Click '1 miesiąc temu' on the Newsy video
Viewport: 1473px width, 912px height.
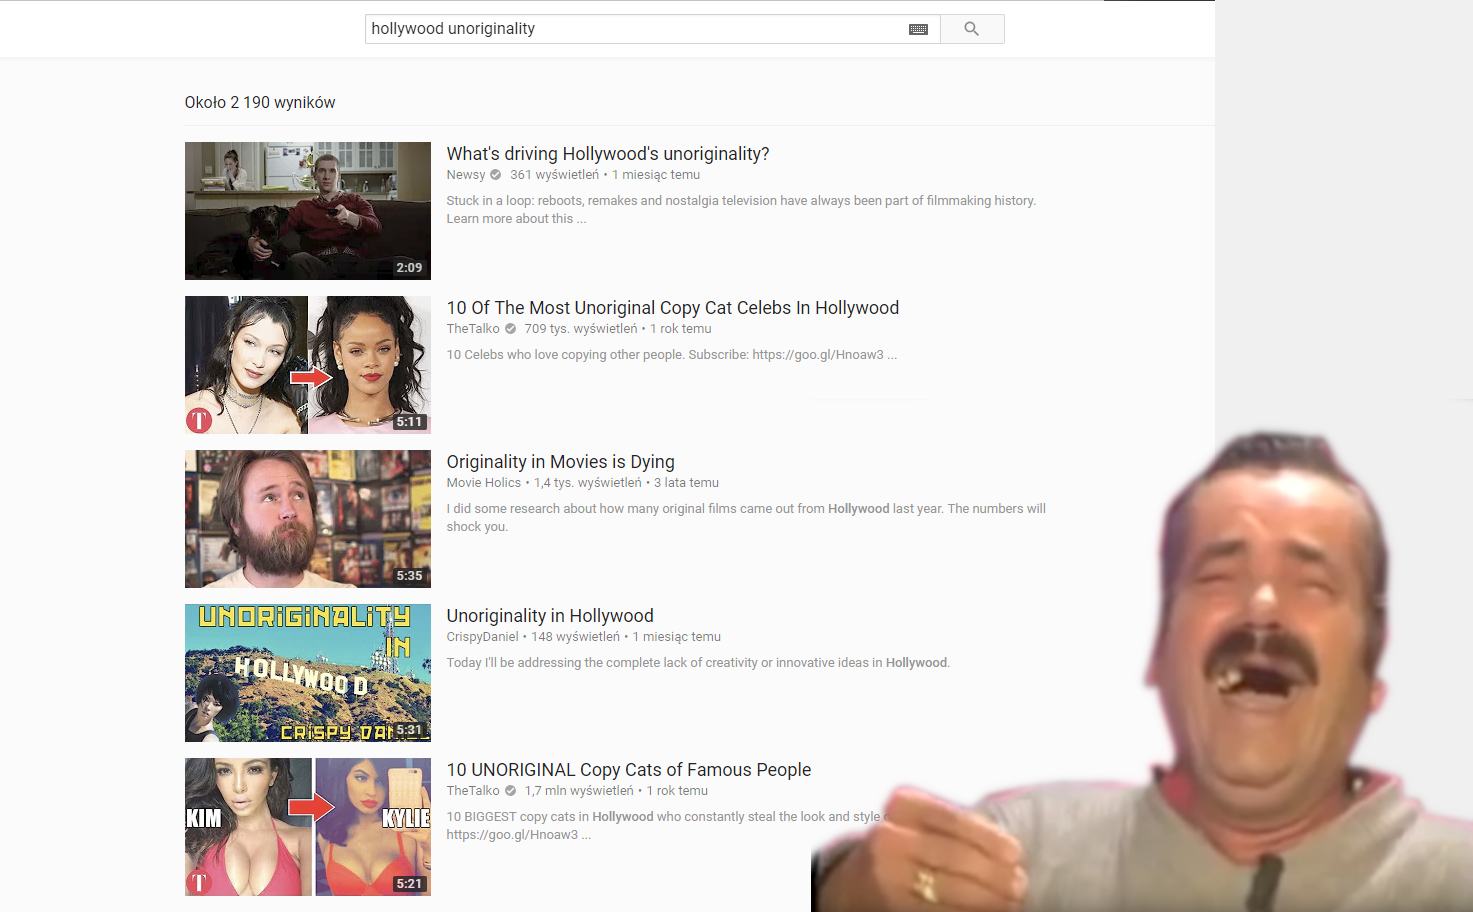[656, 175]
